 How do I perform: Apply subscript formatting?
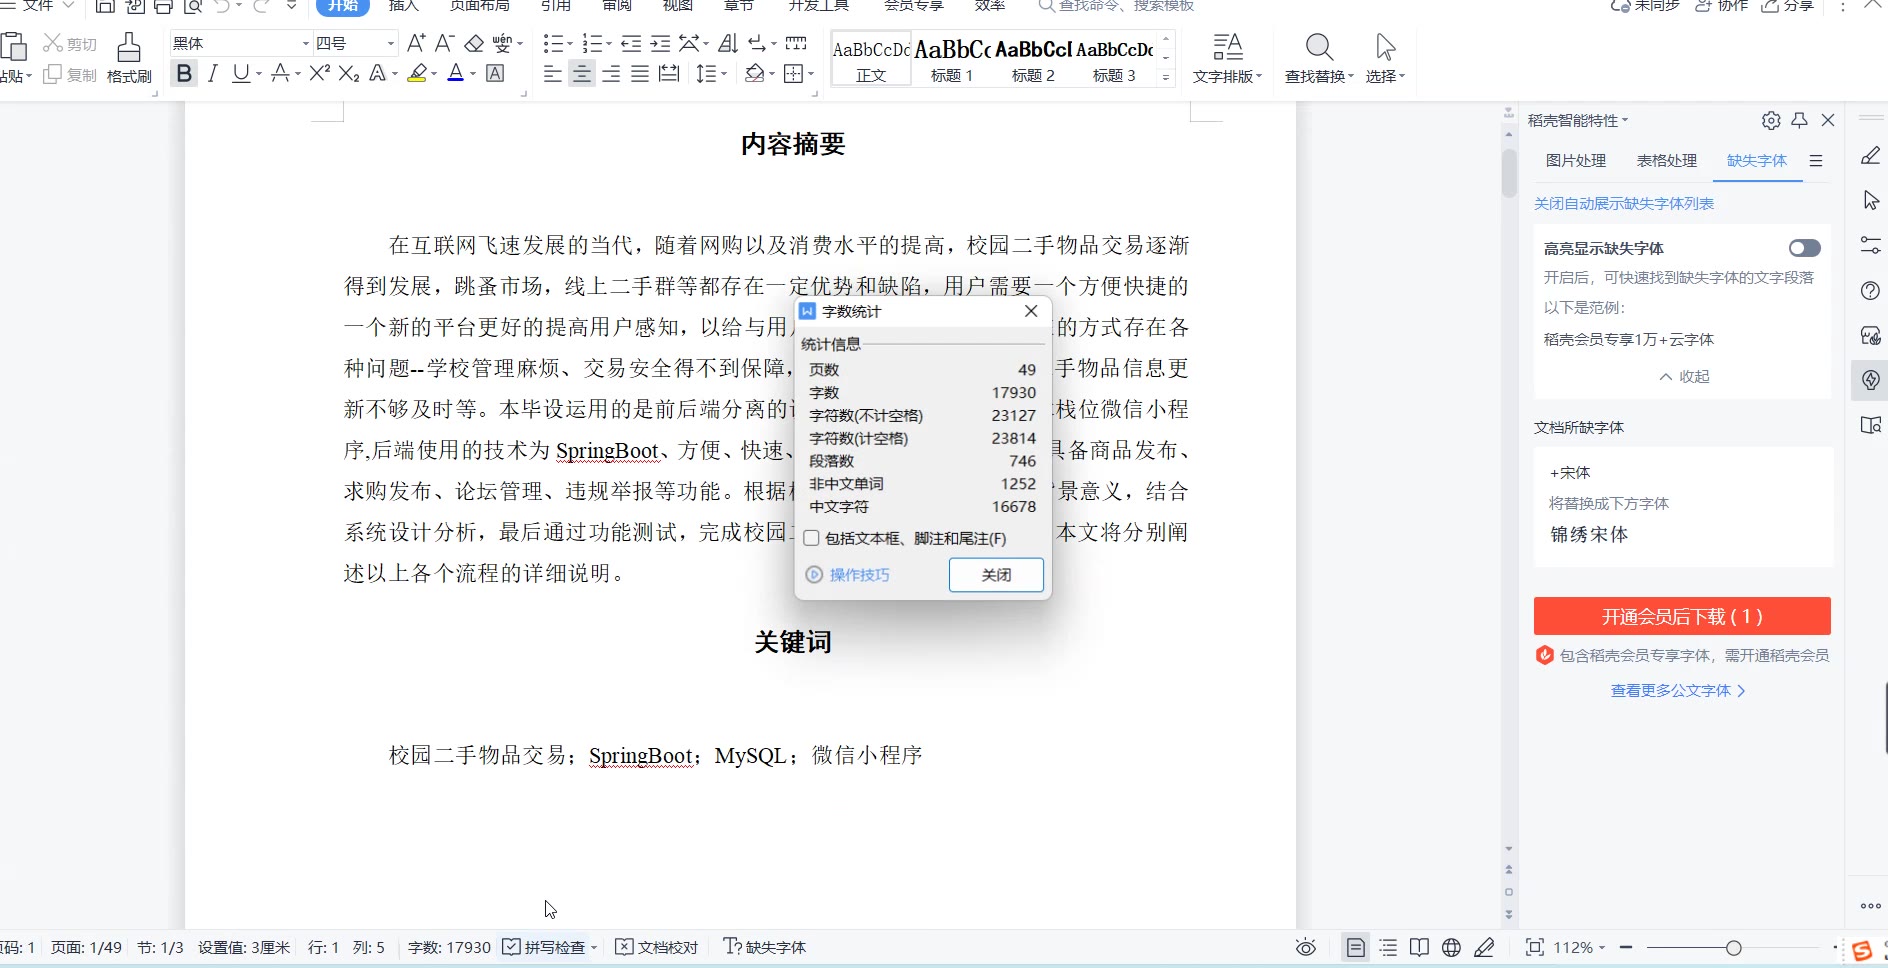[x=349, y=74]
